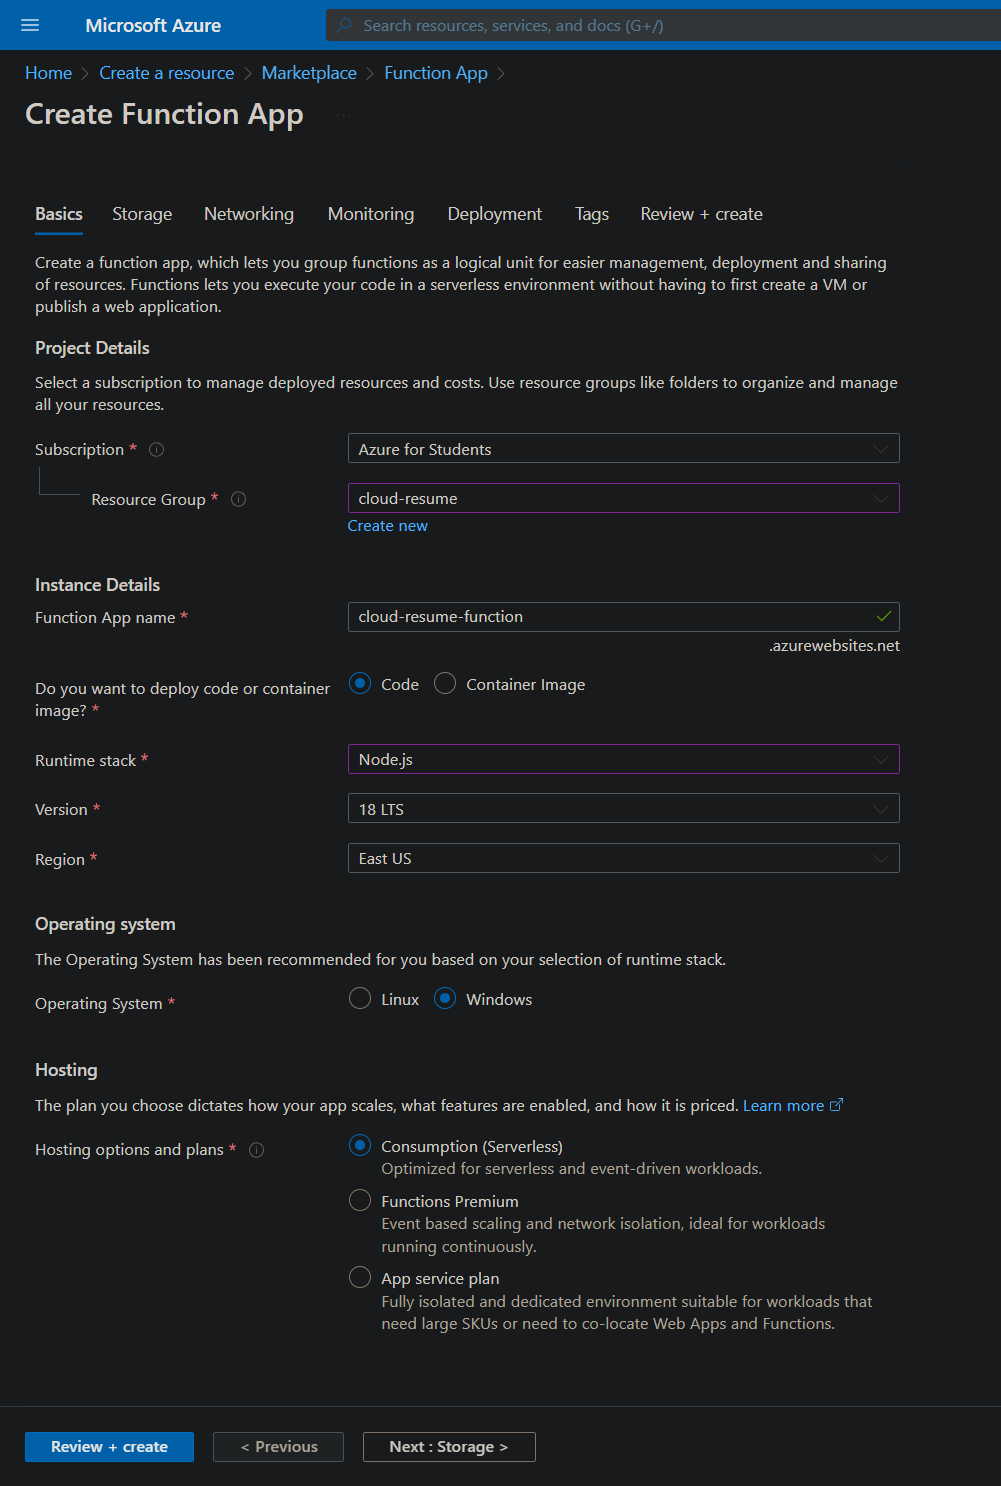Image resolution: width=1001 pixels, height=1486 pixels.
Task: Switch to the Tags tab
Action: tap(592, 214)
